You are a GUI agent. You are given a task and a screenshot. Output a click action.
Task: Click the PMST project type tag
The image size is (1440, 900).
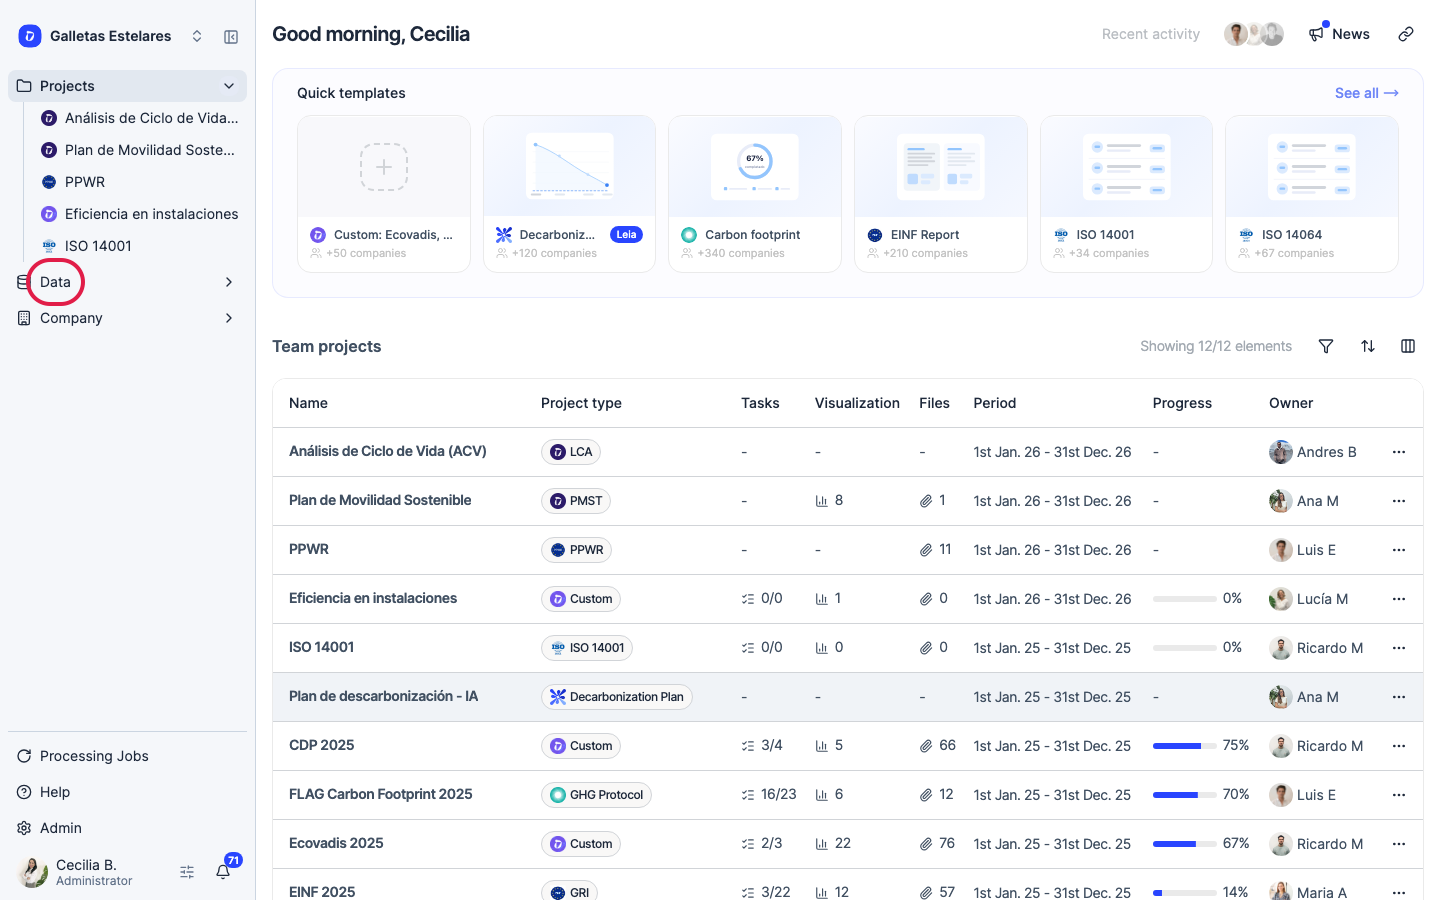576,501
